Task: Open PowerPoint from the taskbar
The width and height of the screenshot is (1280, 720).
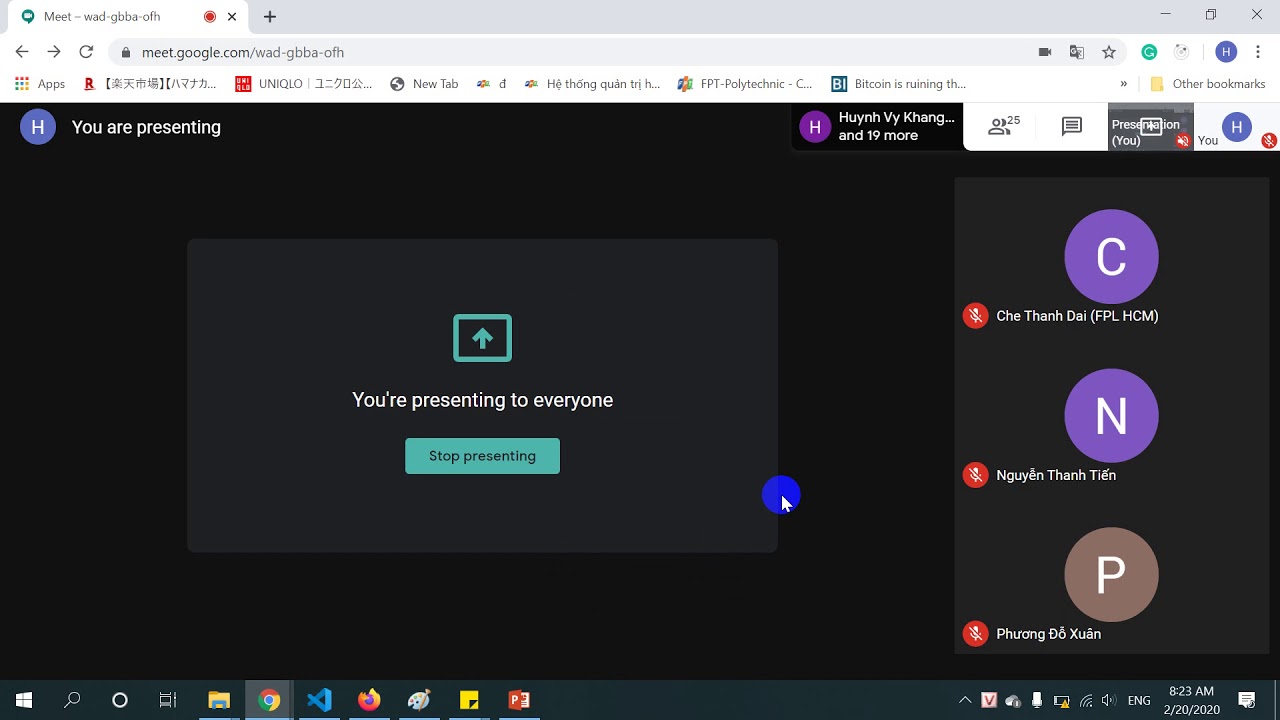Action: click(x=519, y=700)
